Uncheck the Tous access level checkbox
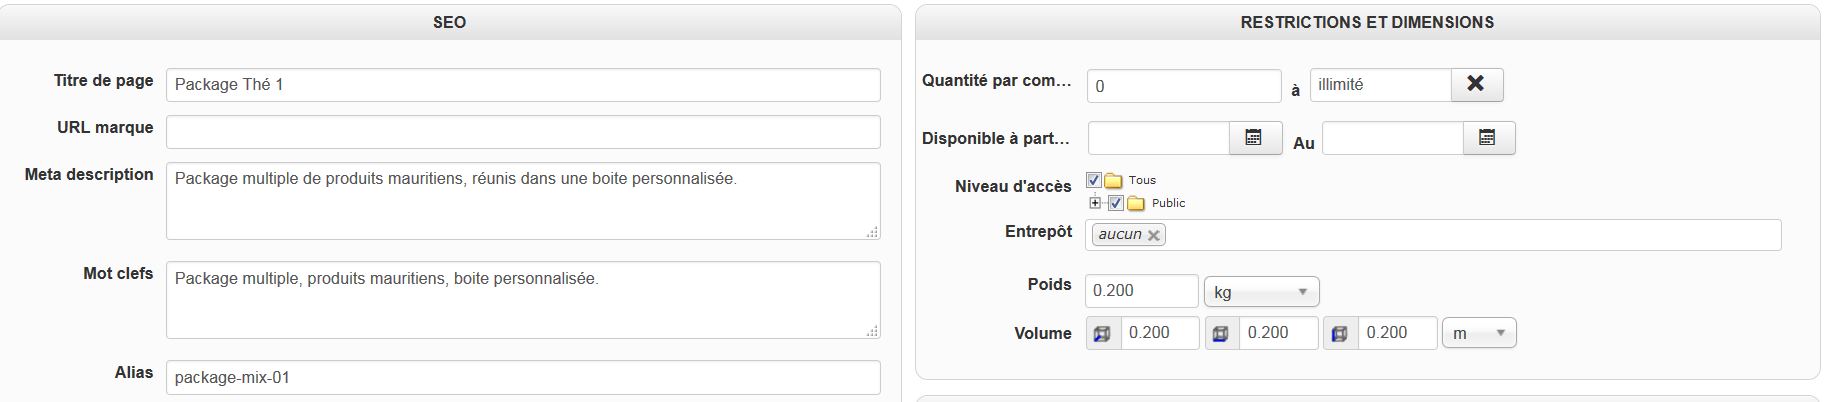Image resolution: width=1843 pixels, height=402 pixels. [x=1094, y=180]
